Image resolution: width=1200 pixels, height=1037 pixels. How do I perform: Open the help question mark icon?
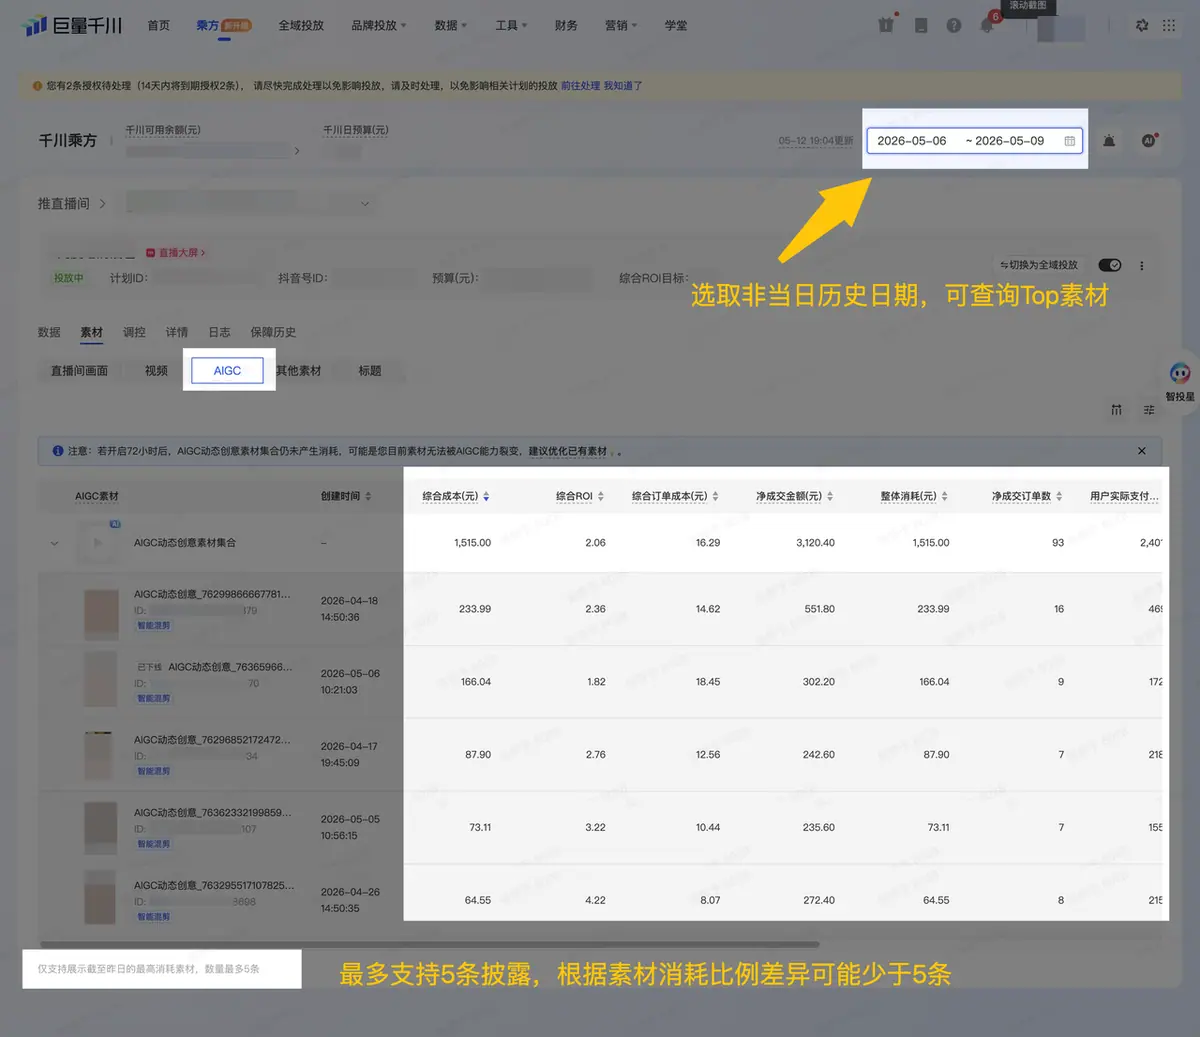(954, 26)
